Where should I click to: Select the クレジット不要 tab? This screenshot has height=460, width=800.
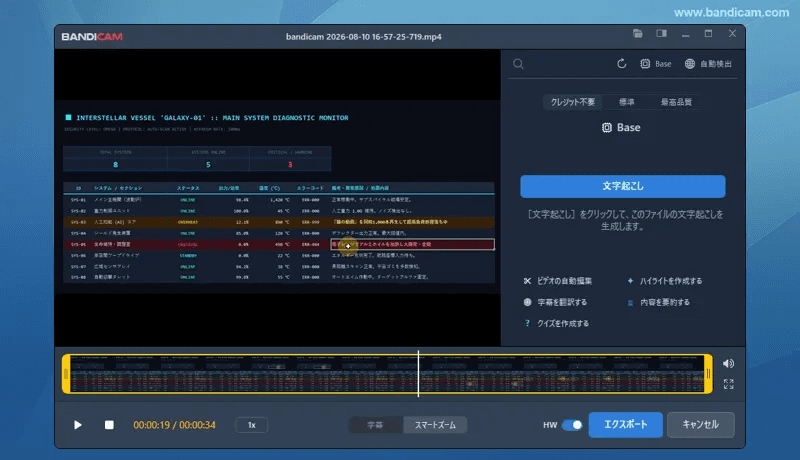click(572, 102)
